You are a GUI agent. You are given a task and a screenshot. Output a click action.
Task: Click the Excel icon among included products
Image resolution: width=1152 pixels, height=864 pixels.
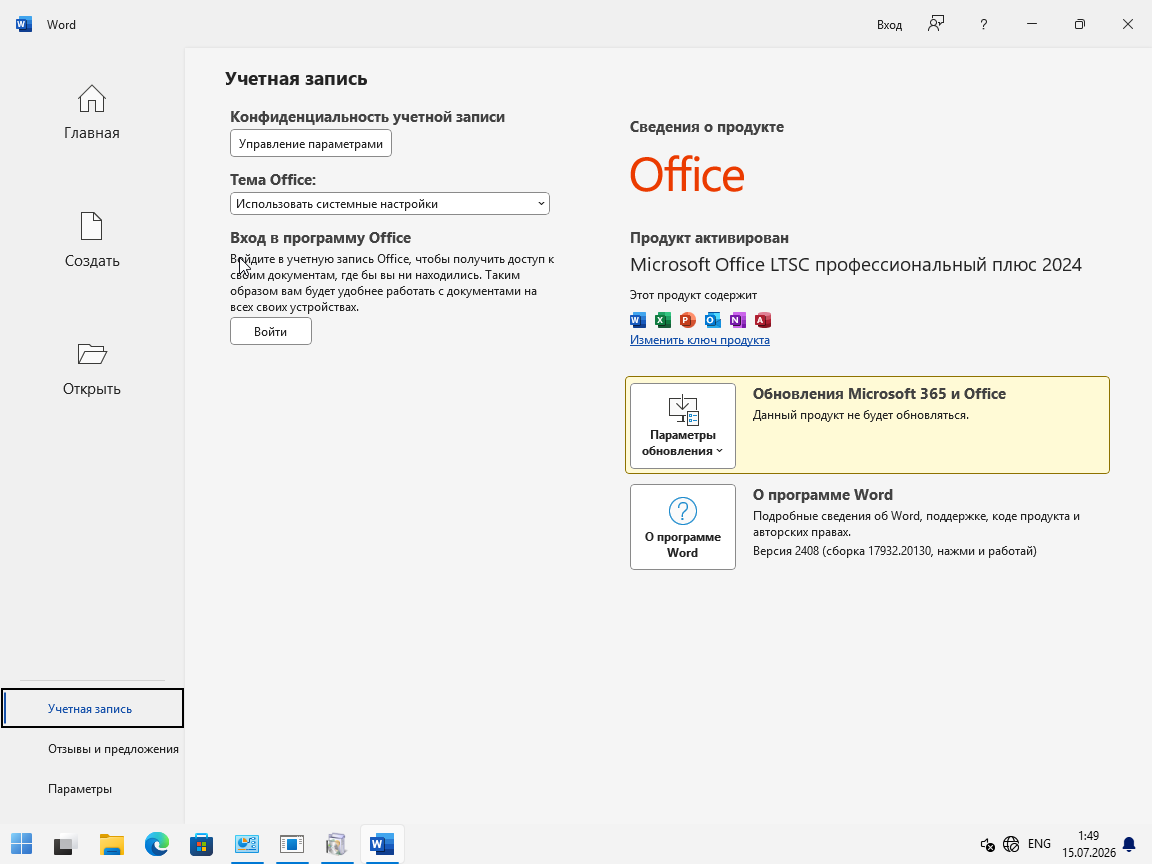point(663,320)
